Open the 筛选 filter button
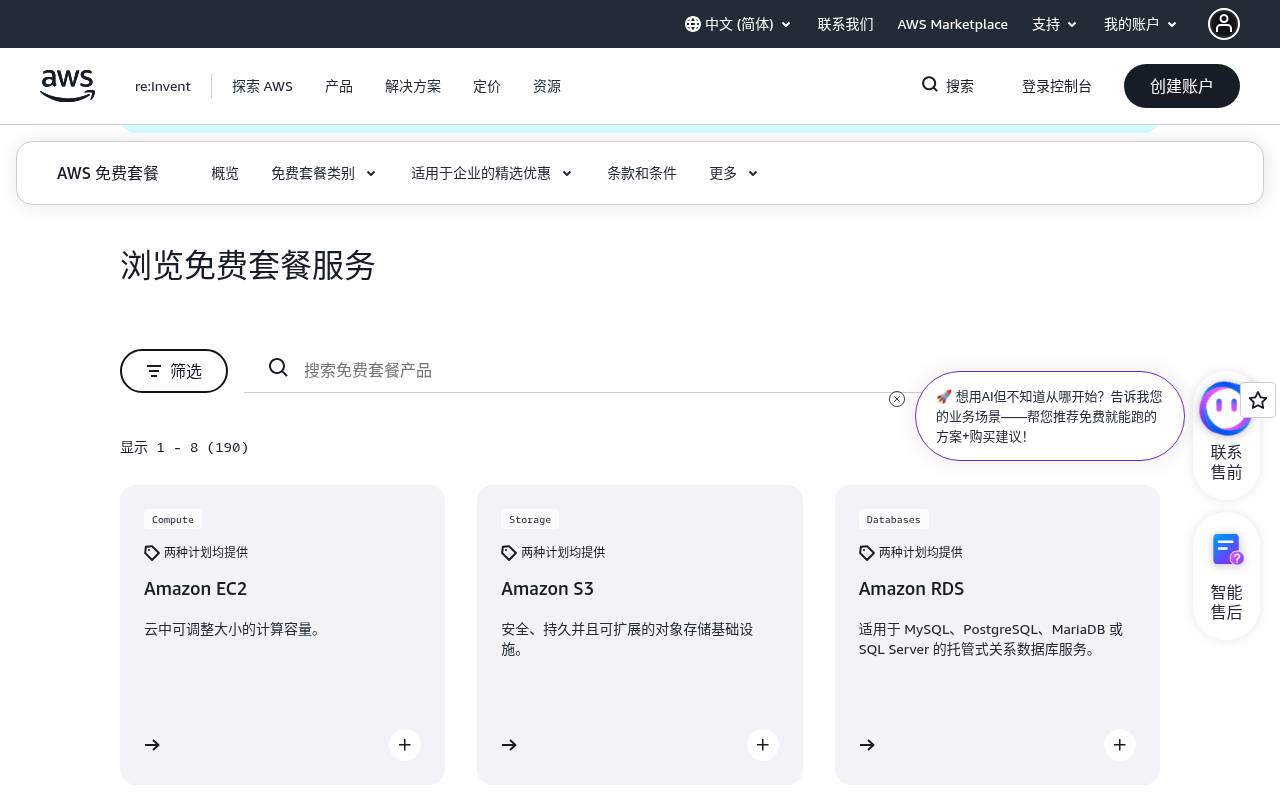The height and width of the screenshot is (800, 1280). [174, 371]
